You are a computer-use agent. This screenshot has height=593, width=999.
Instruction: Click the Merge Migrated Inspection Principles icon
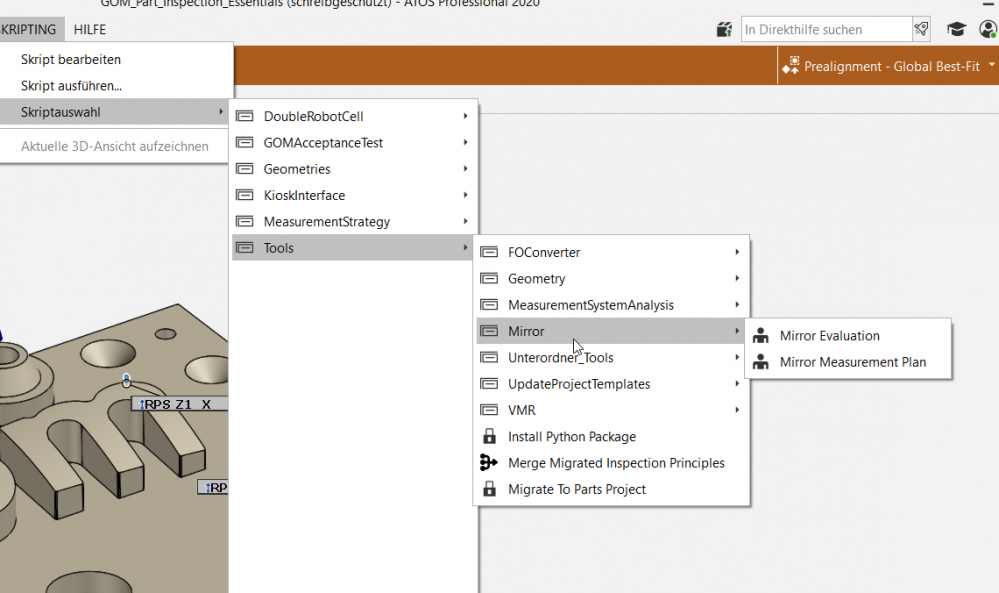point(489,463)
